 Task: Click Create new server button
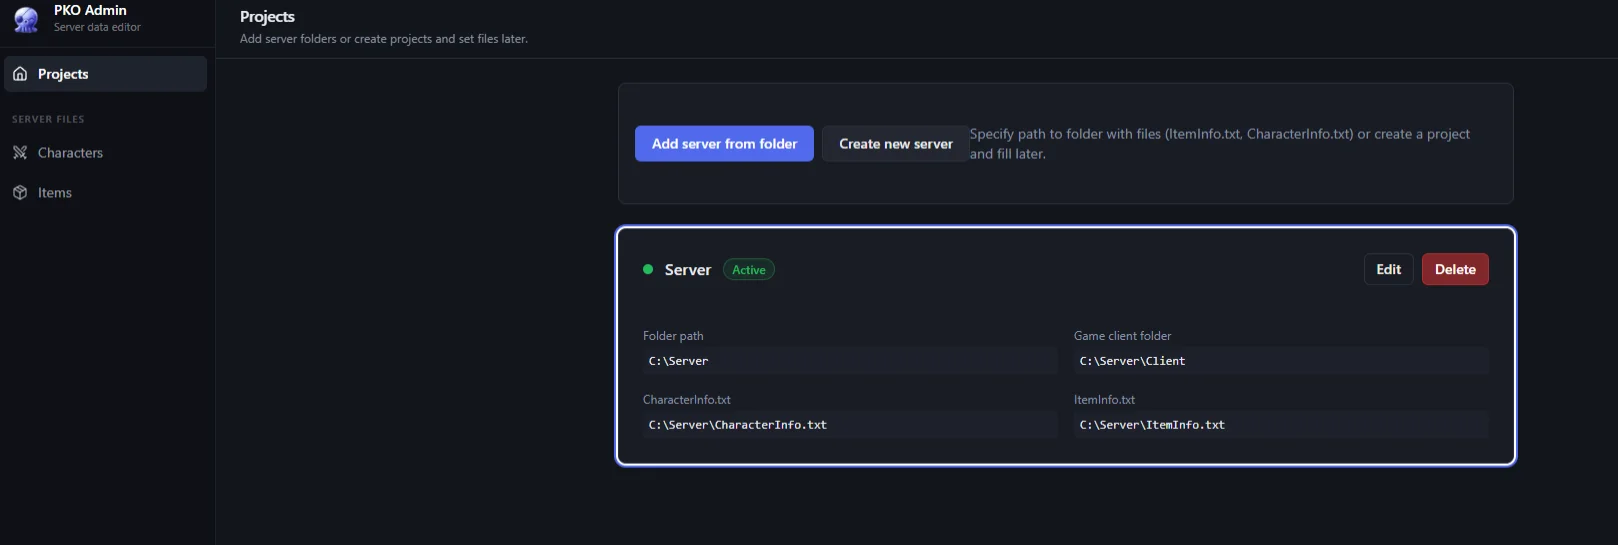click(895, 144)
